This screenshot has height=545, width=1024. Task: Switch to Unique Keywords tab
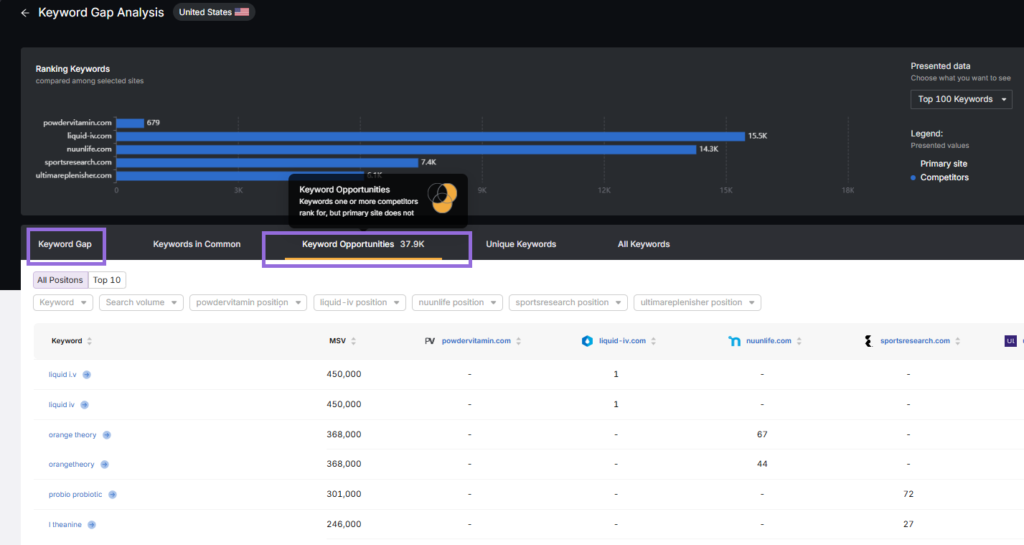[x=521, y=244]
